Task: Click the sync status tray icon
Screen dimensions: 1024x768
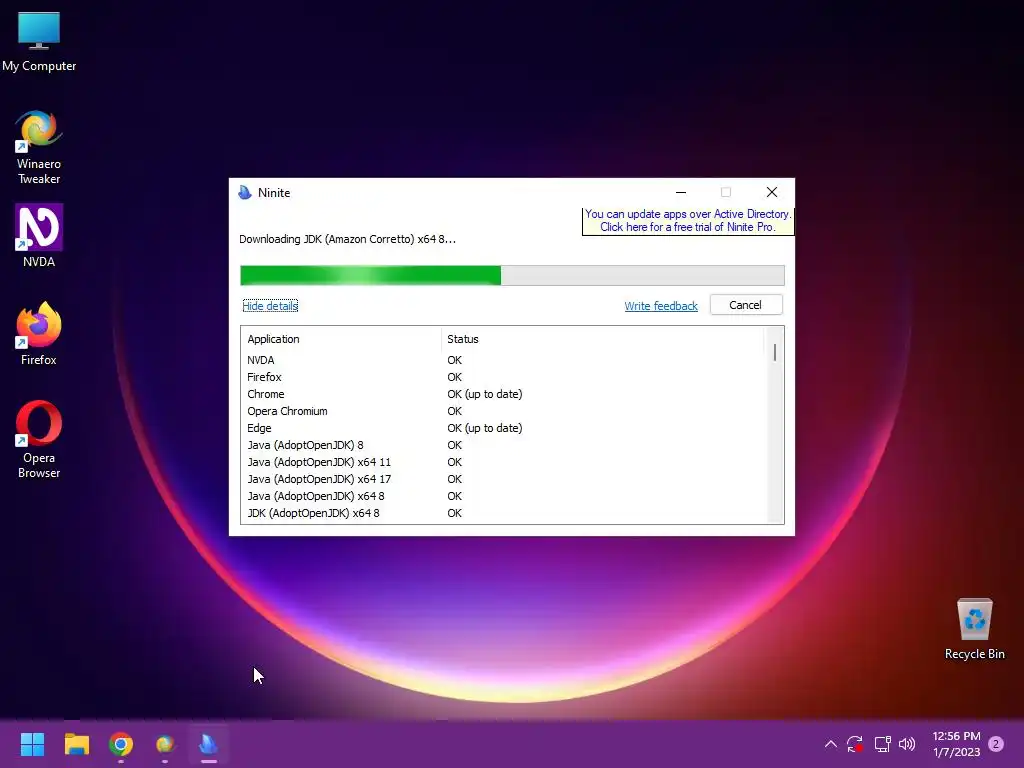Action: 855,744
